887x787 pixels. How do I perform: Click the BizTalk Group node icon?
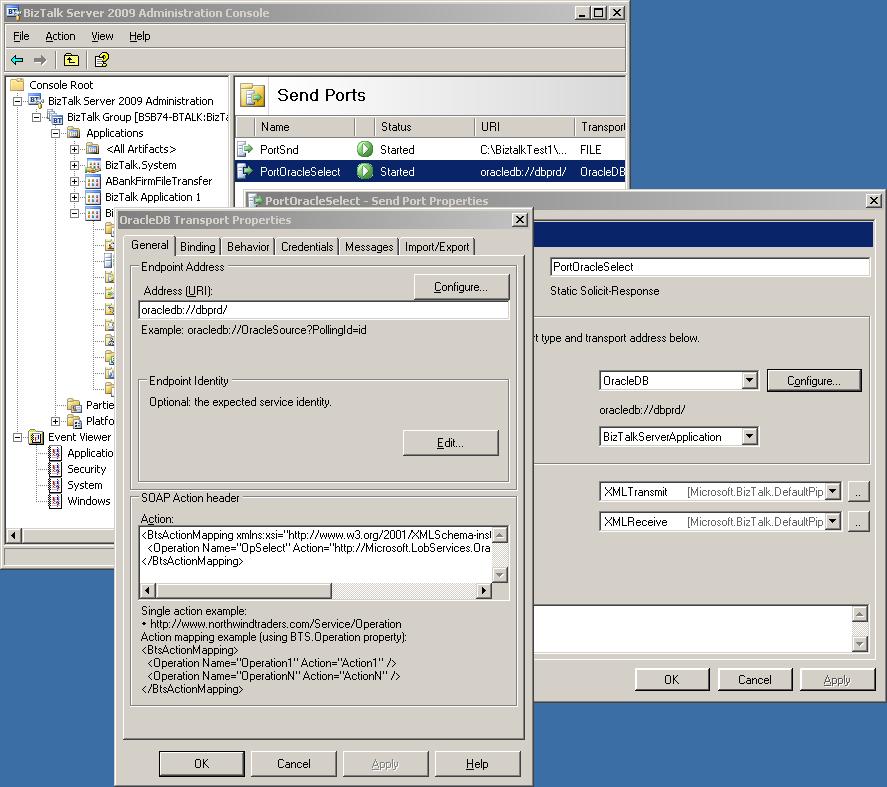(55, 117)
